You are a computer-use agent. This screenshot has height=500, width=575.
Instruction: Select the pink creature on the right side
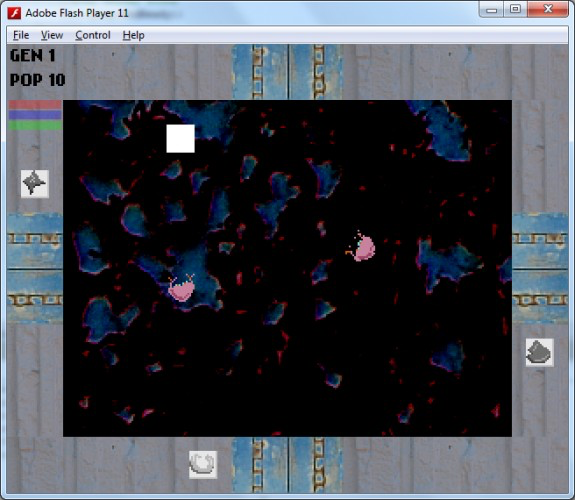coord(361,247)
